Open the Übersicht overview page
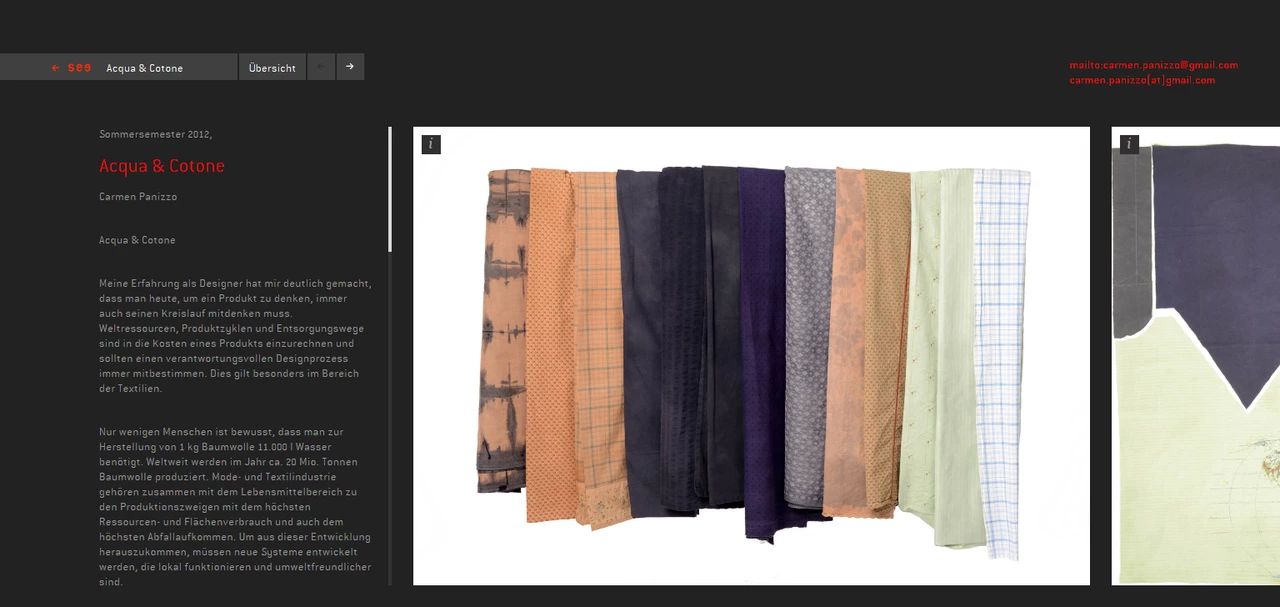Image resolution: width=1280 pixels, height=607 pixels. [x=272, y=68]
